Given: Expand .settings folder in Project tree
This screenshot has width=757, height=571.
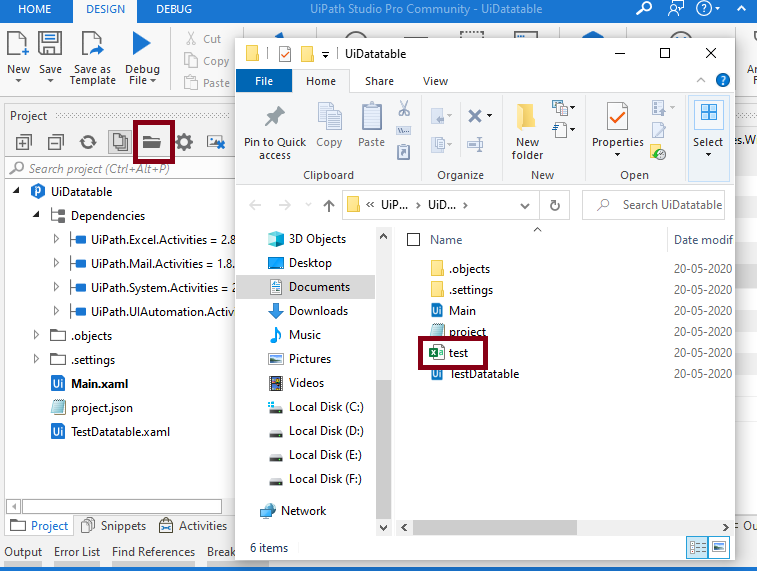Looking at the screenshot, I should coord(36,359).
